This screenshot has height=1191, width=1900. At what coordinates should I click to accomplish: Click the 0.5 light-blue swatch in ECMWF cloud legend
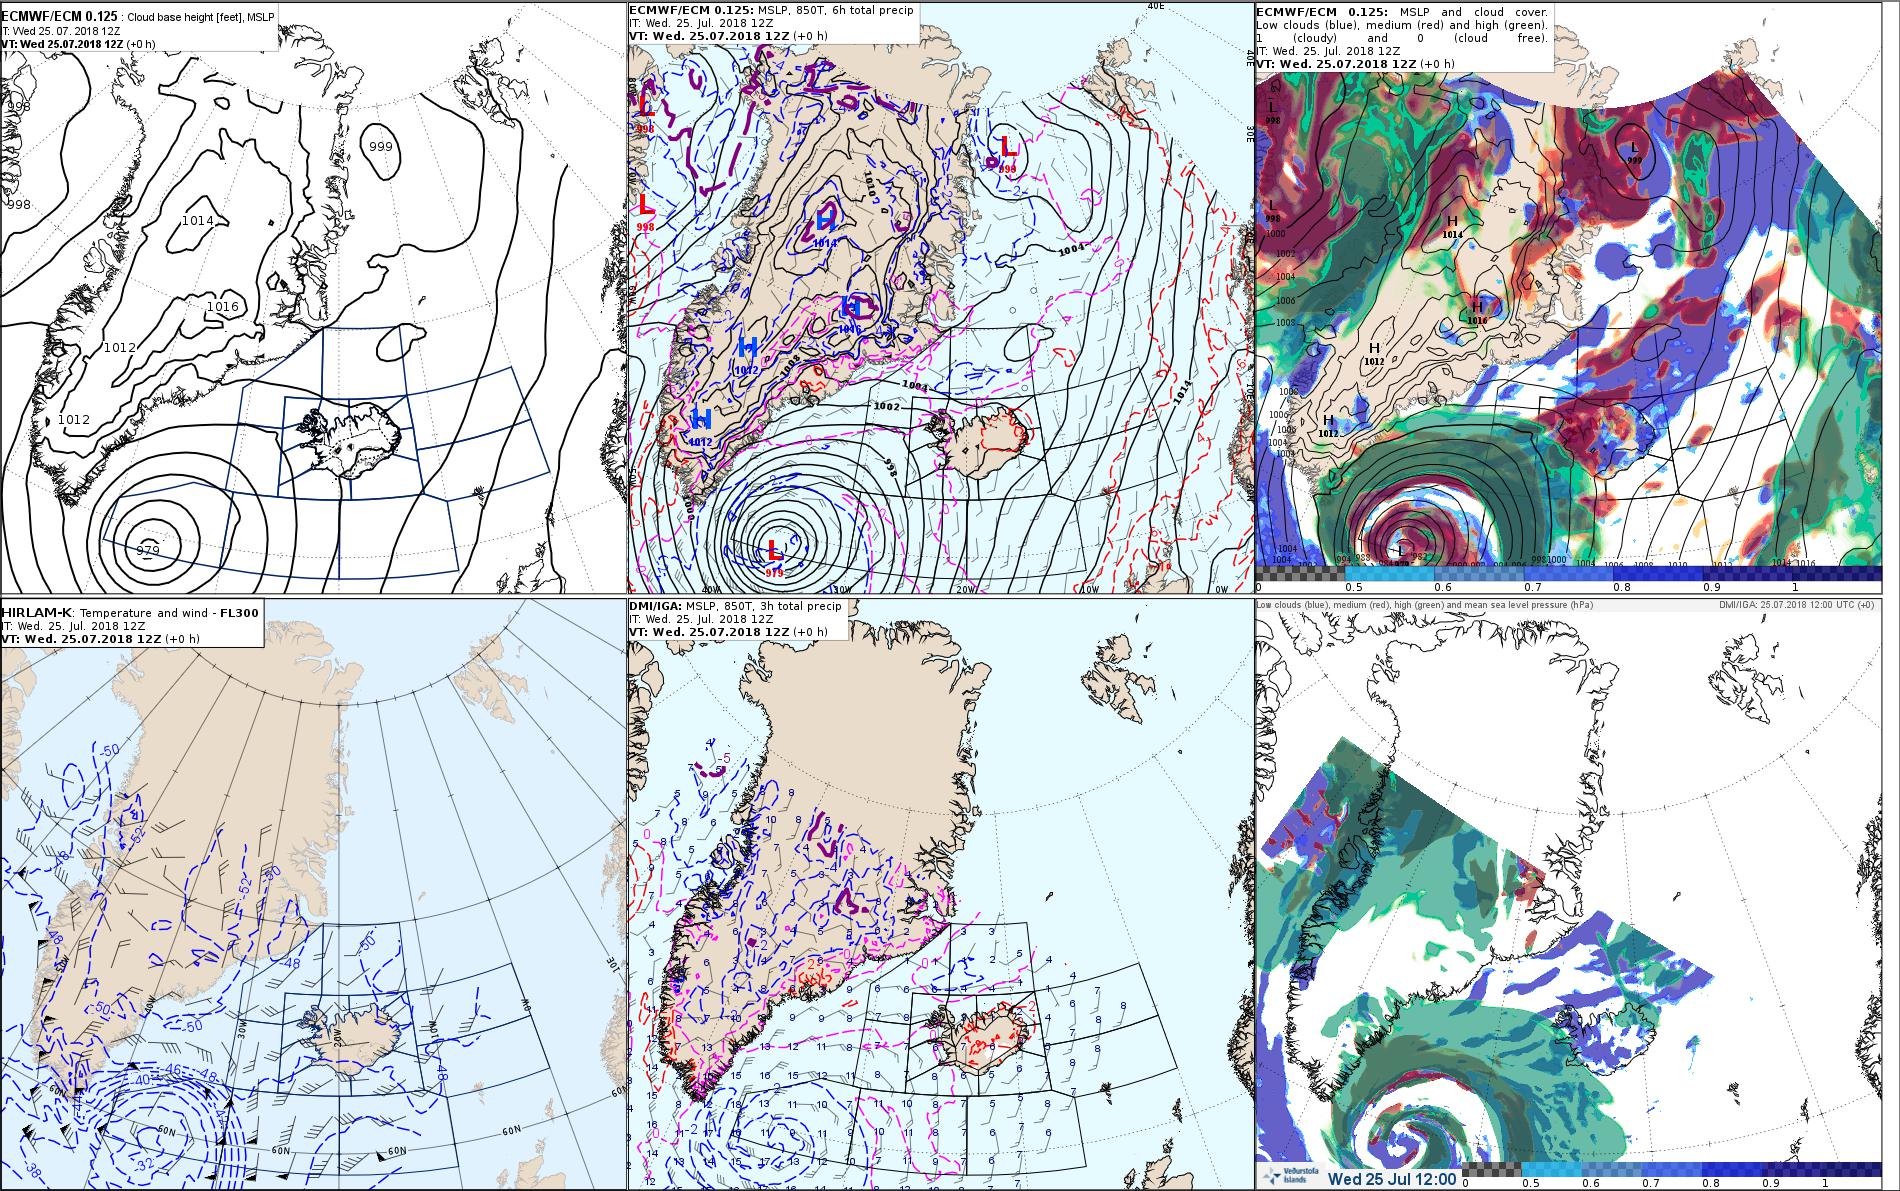[x=1389, y=573]
